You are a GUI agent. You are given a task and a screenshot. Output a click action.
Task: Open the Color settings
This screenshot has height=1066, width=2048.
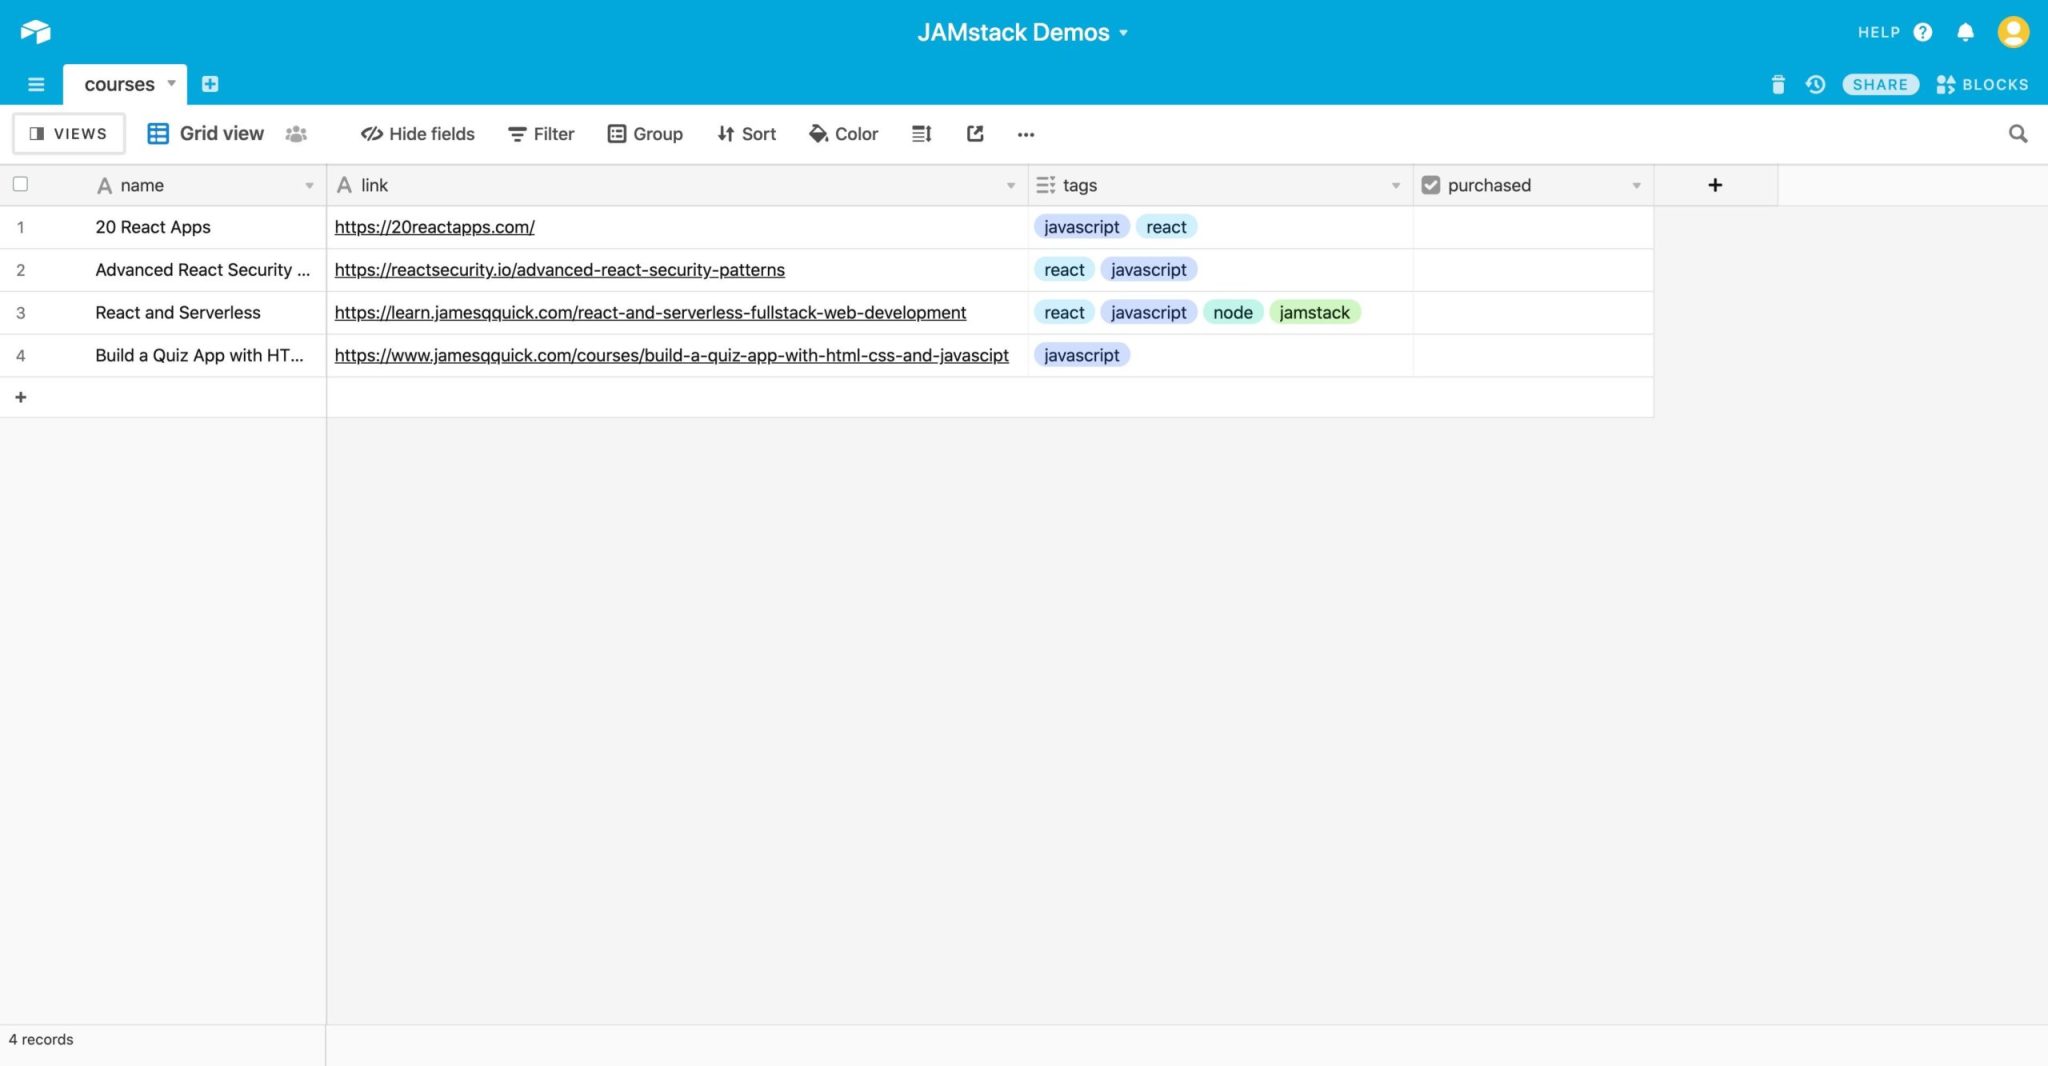point(843,133)
